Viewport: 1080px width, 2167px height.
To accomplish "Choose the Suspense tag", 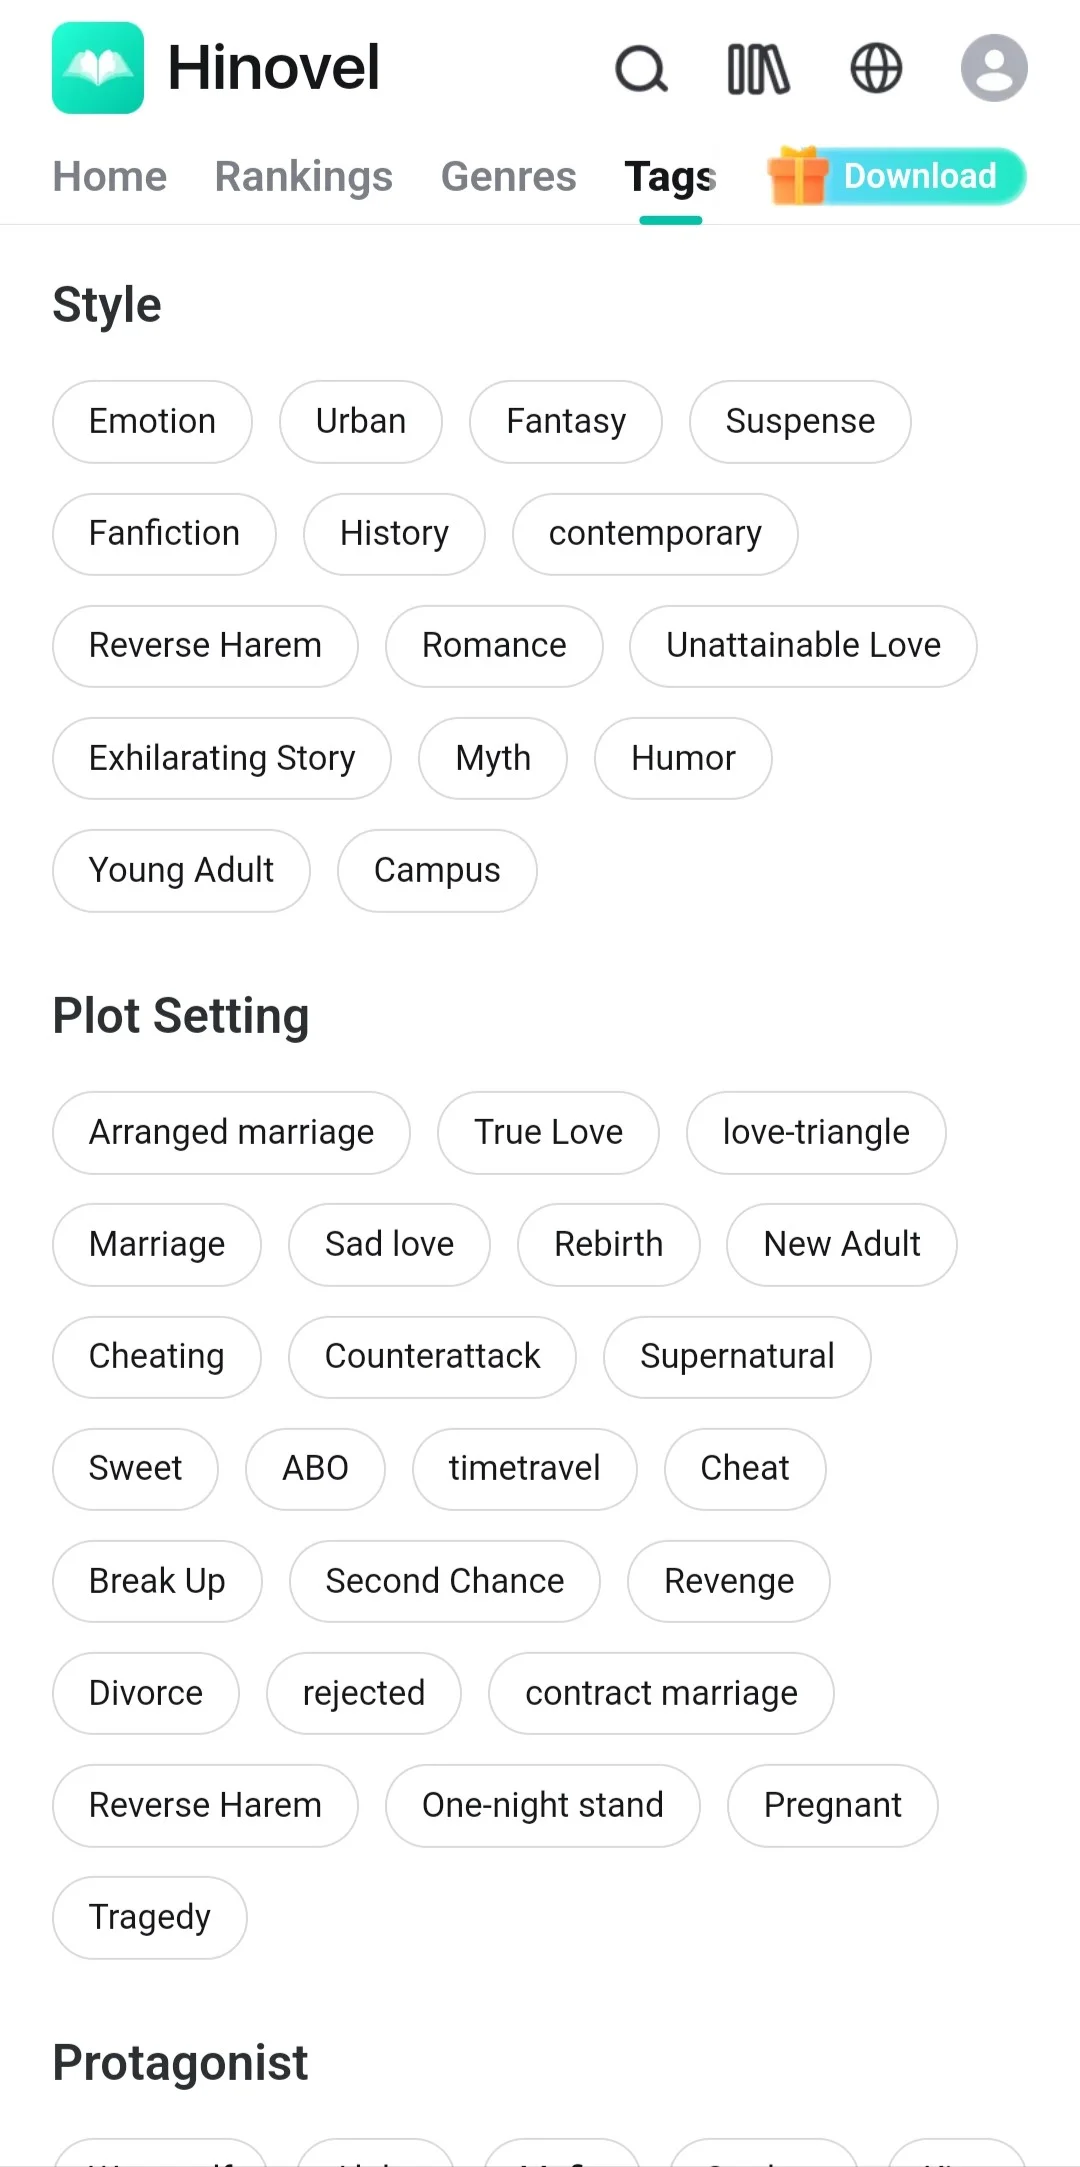I will coord(800,422).
